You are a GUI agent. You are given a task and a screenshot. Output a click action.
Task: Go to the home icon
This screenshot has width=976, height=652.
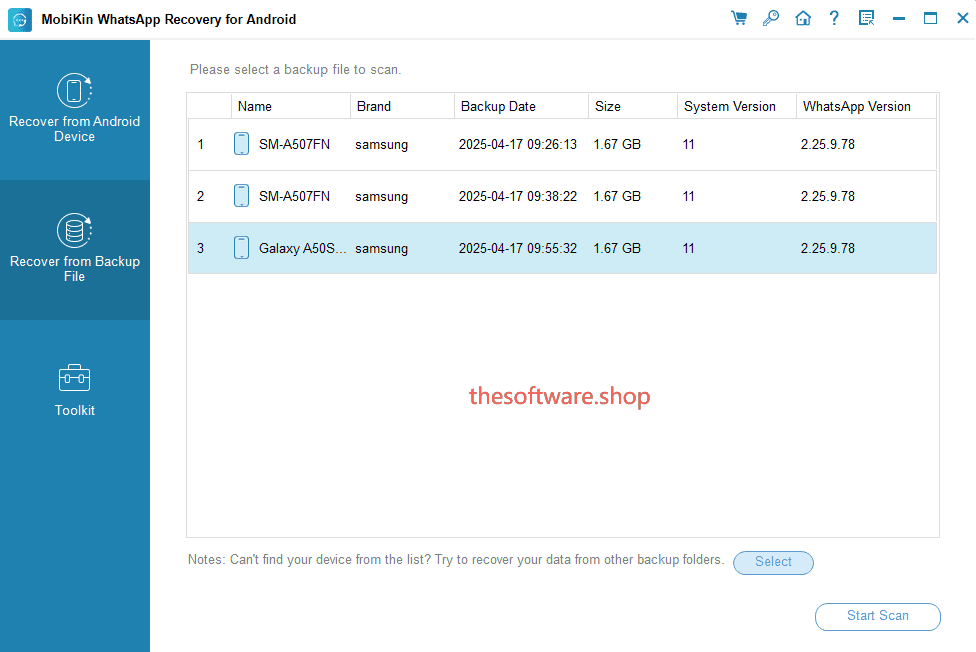click(803, 18)
